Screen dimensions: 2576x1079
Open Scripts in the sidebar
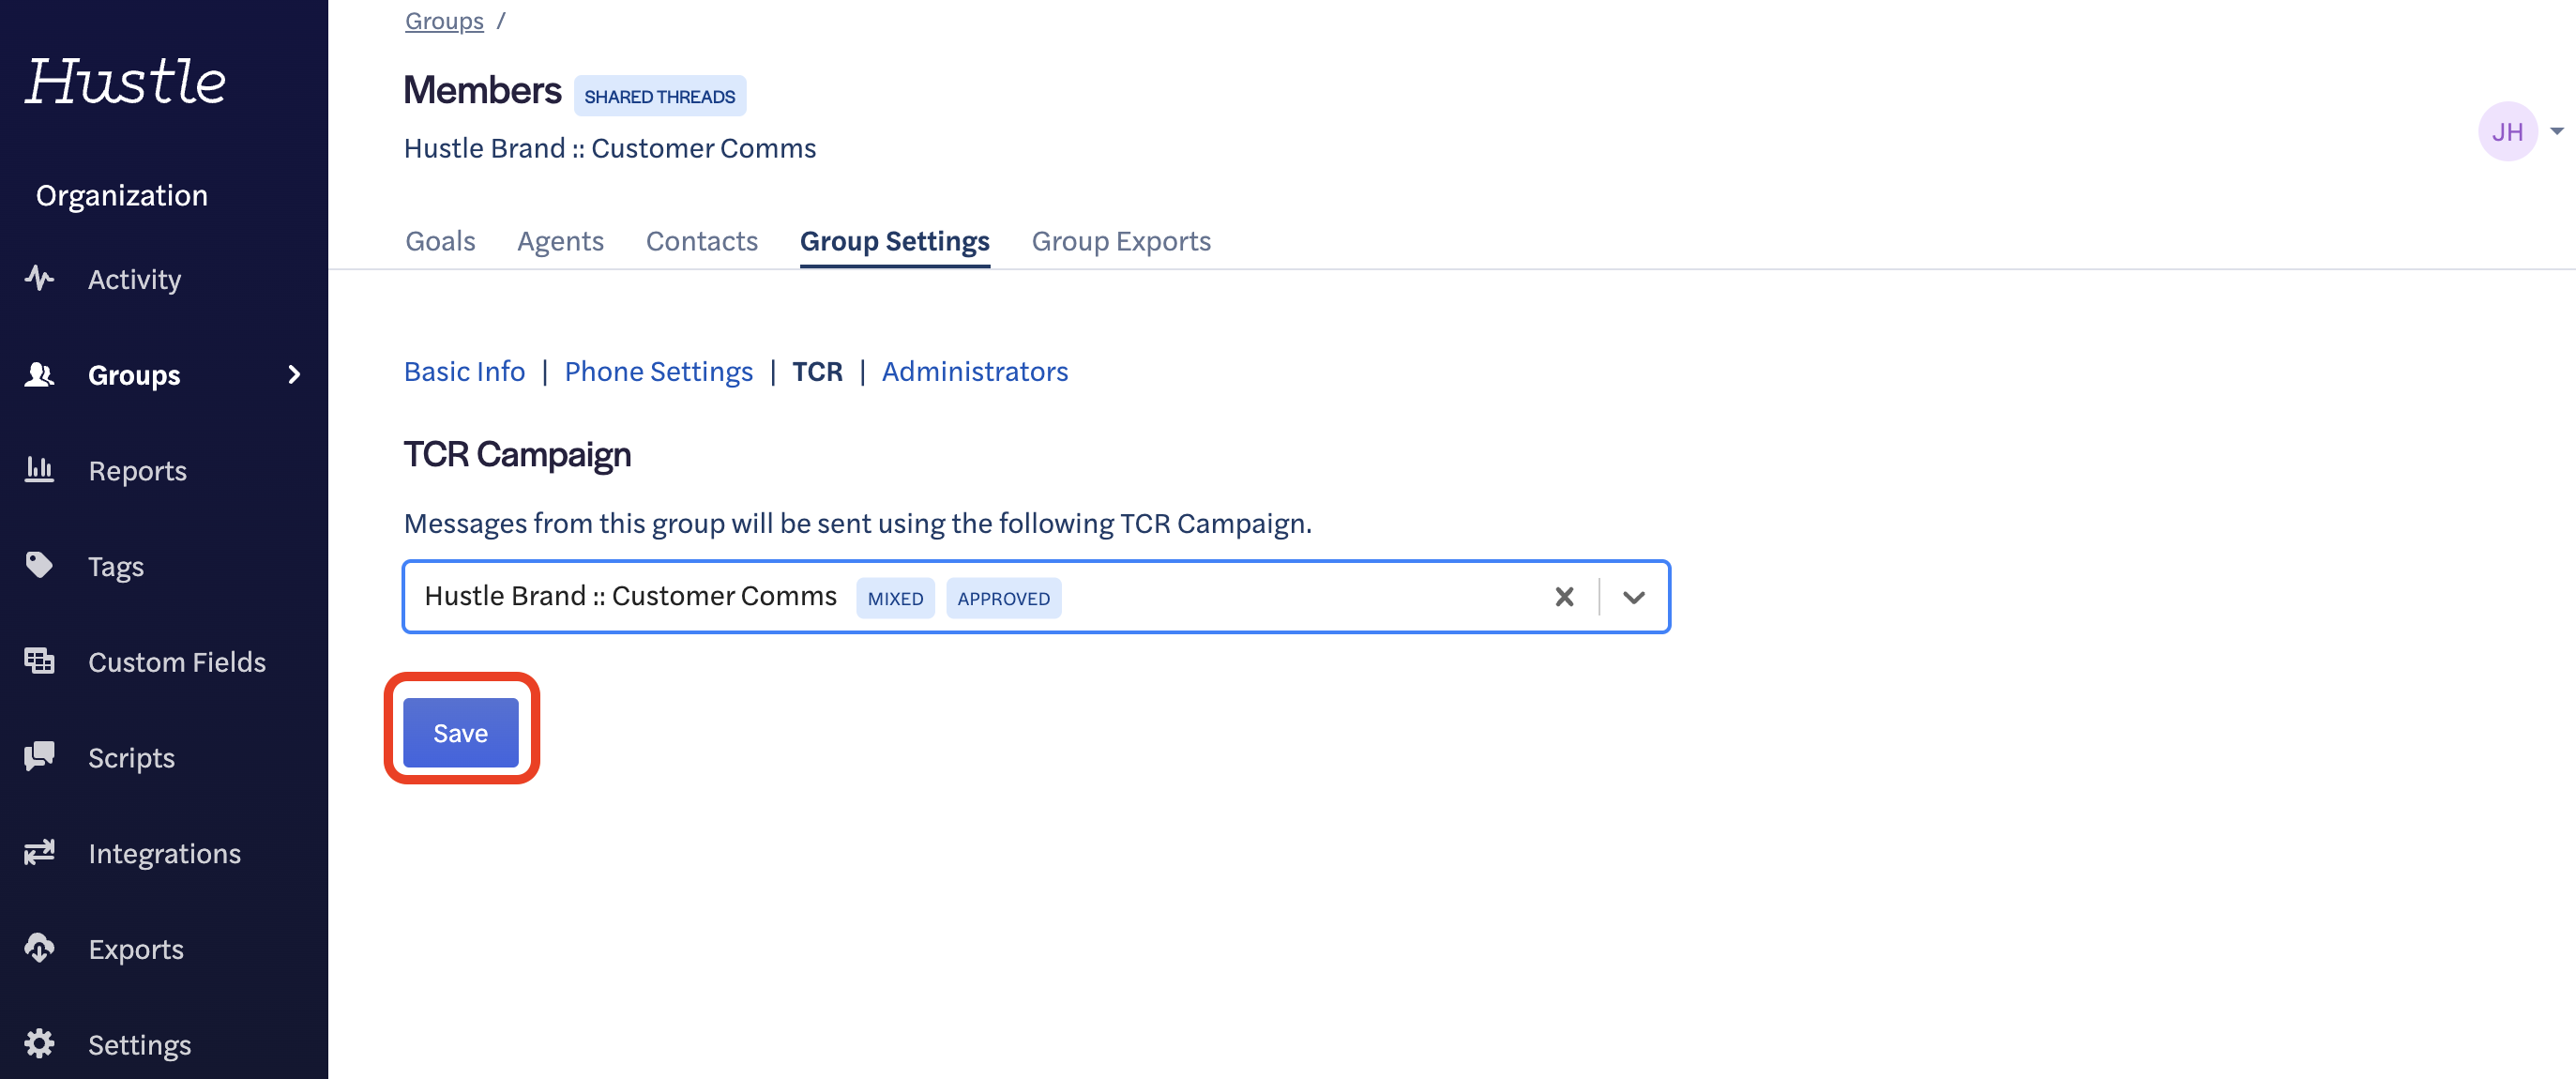[131, 757]
